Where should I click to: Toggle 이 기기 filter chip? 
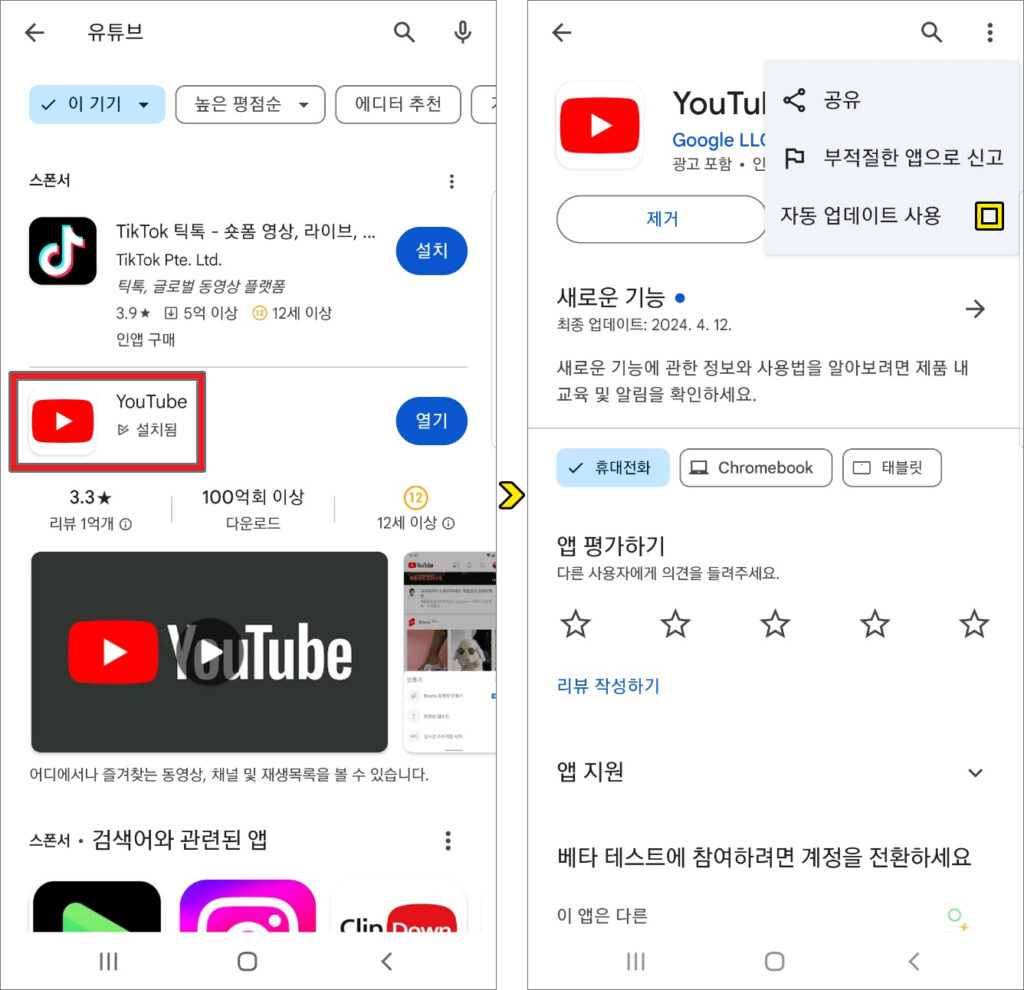(97, 104)
